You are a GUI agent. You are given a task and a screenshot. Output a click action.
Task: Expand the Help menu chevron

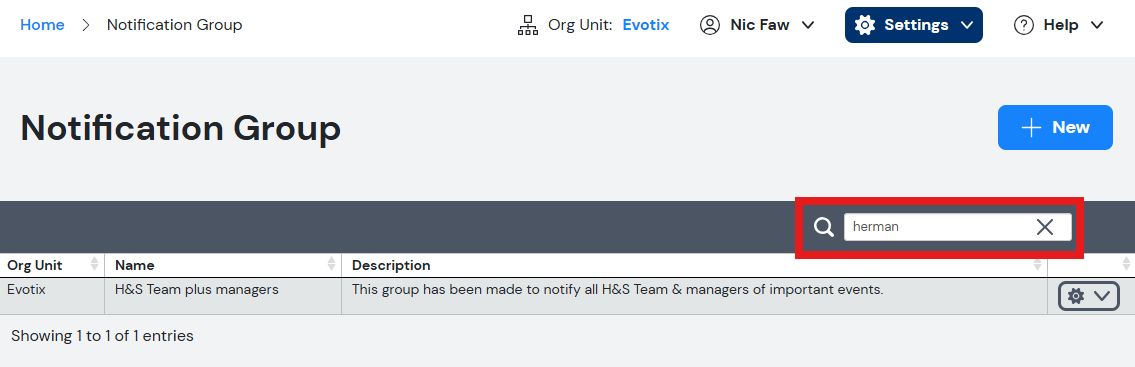point(1097,25)
